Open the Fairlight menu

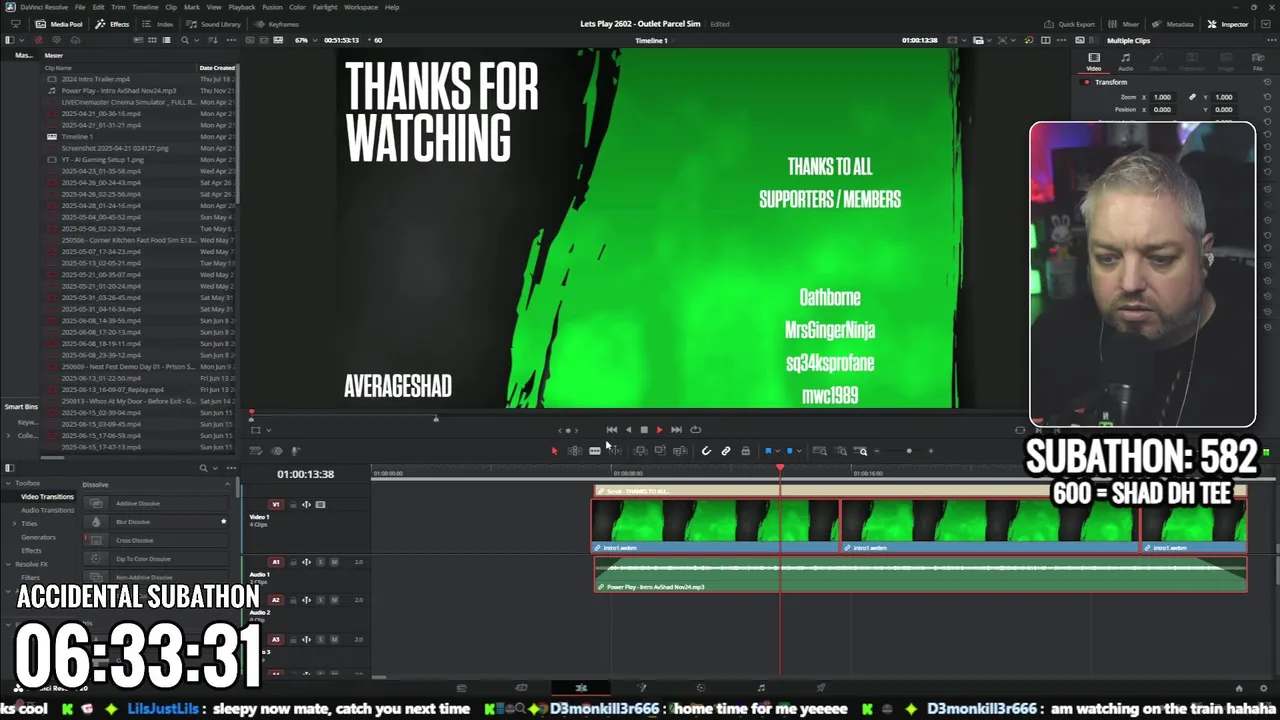pyautogui.click(x=325, y=7)
